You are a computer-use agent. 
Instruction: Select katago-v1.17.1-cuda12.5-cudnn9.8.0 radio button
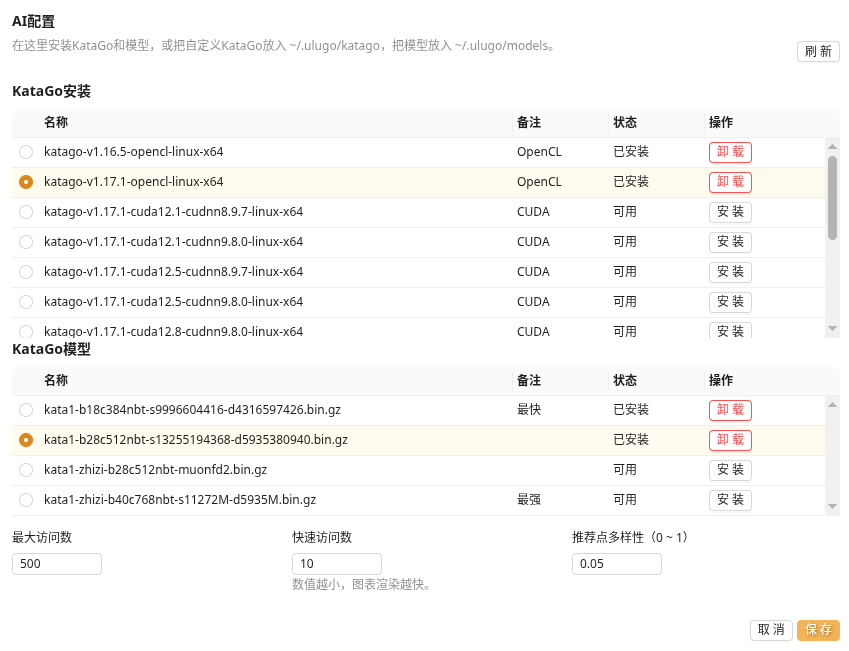click(x=25, y=302)
